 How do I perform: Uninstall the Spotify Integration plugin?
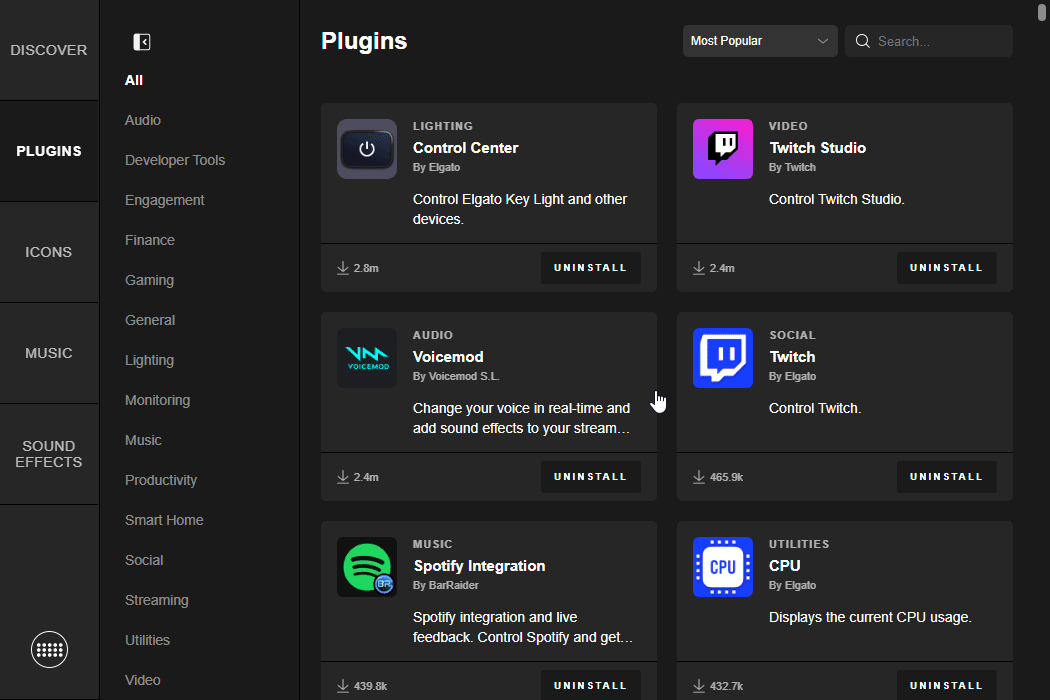pos(591,685)
